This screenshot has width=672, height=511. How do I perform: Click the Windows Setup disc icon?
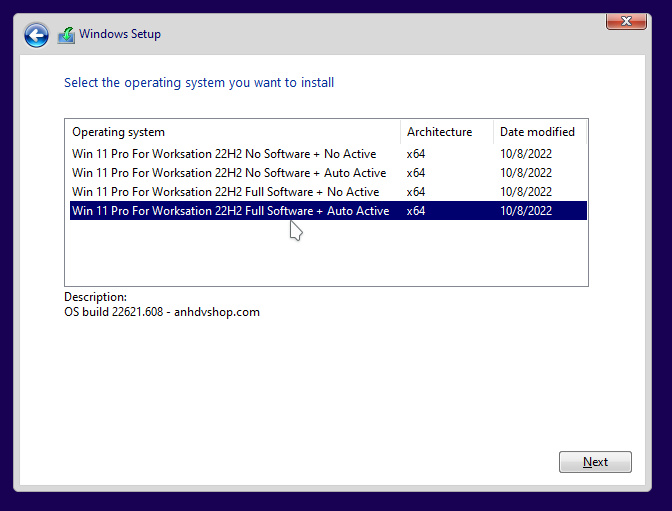click(x=66, y=35)
